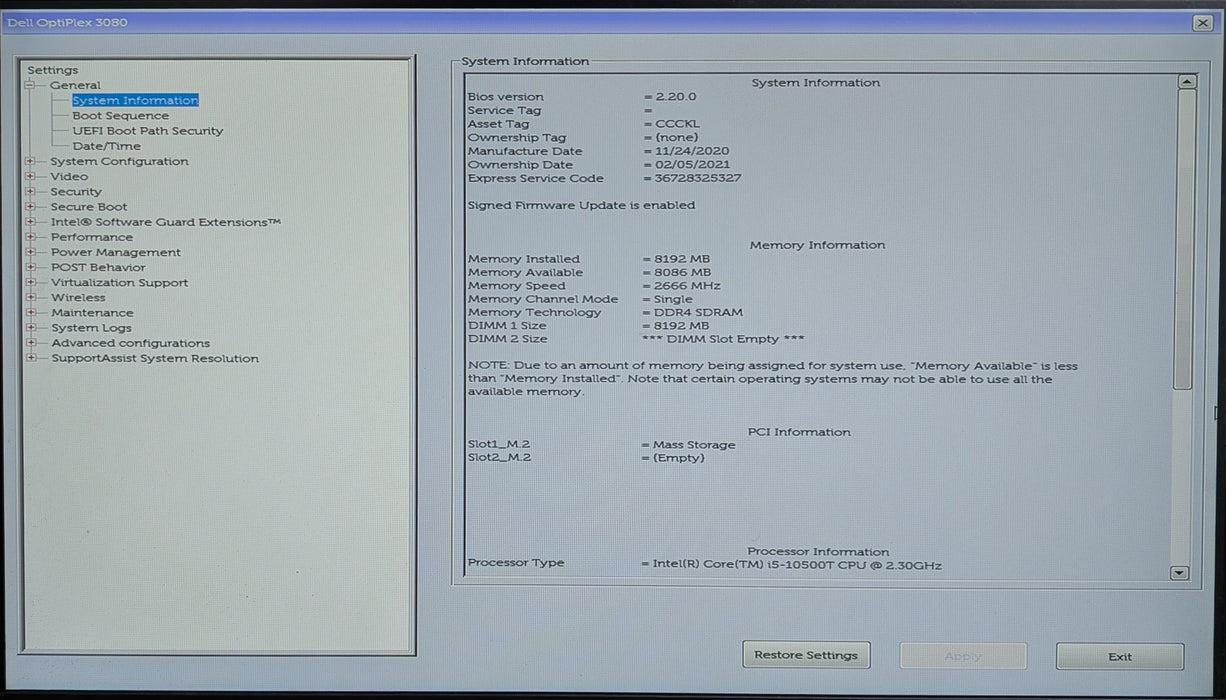Select the Secure Boot label

90,207
